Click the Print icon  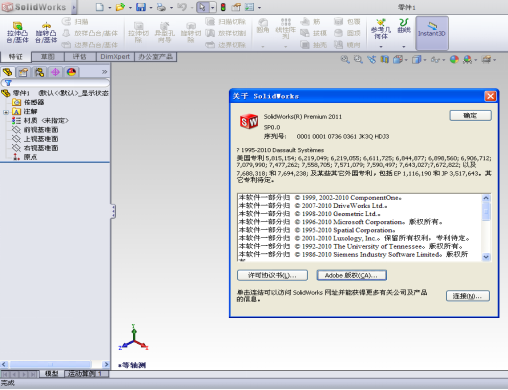click(161, 7)
